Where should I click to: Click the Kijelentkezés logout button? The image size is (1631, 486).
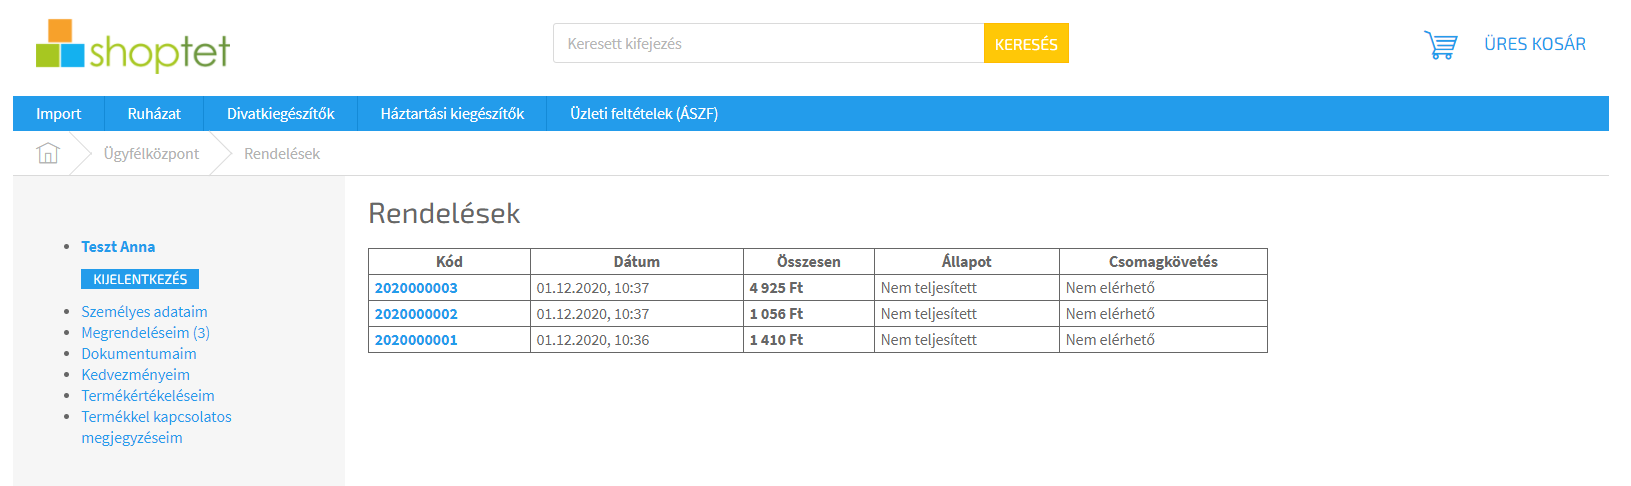click(140, 279)
